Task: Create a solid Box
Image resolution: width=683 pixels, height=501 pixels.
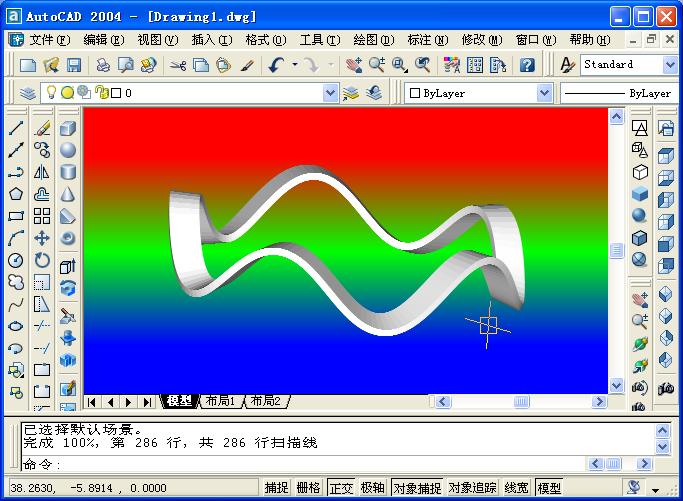Action: click(68, 128)
